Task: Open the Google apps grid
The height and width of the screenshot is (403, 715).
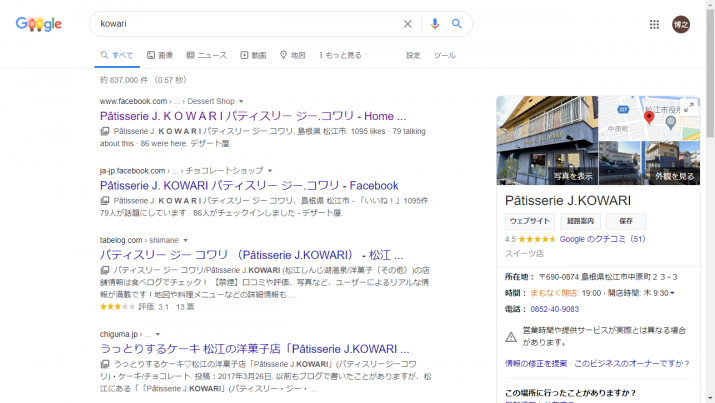Action: [x=654, y=24]
